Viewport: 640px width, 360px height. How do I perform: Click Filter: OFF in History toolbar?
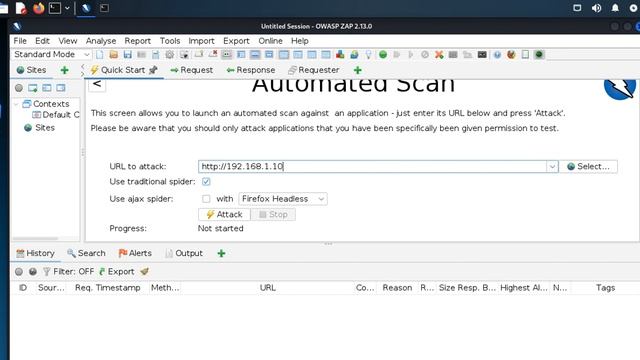[x=69, y=271]
